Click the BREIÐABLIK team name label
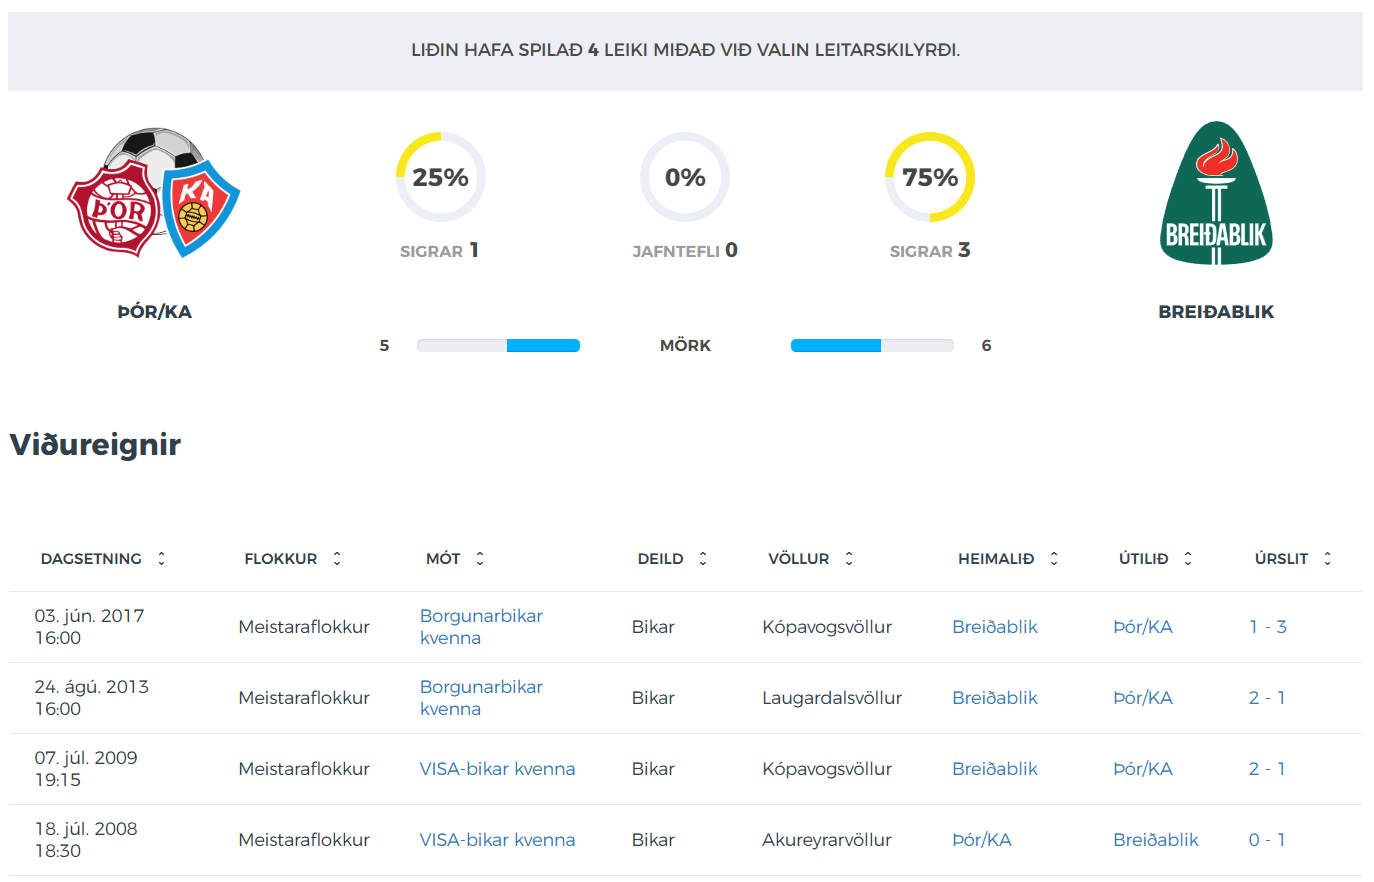The width and height of the screenshot is (1374, 882). coord(1216,312)
